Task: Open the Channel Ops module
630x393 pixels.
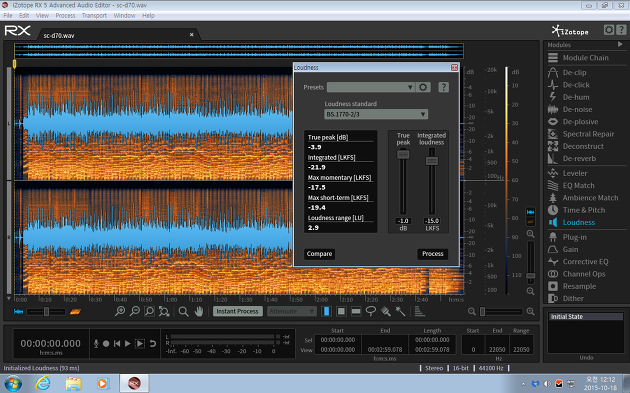Action: pyautogui.click(x=577, y=274)
